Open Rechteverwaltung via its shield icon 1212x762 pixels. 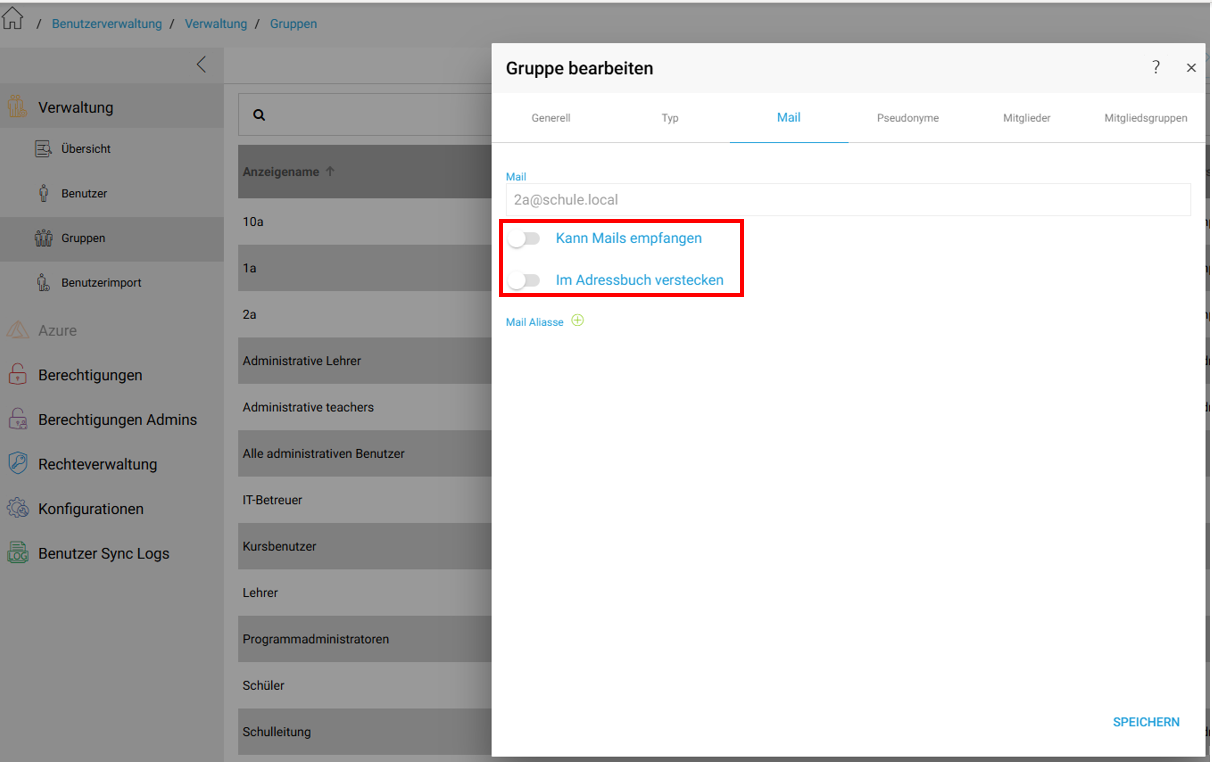coord(17,464)
